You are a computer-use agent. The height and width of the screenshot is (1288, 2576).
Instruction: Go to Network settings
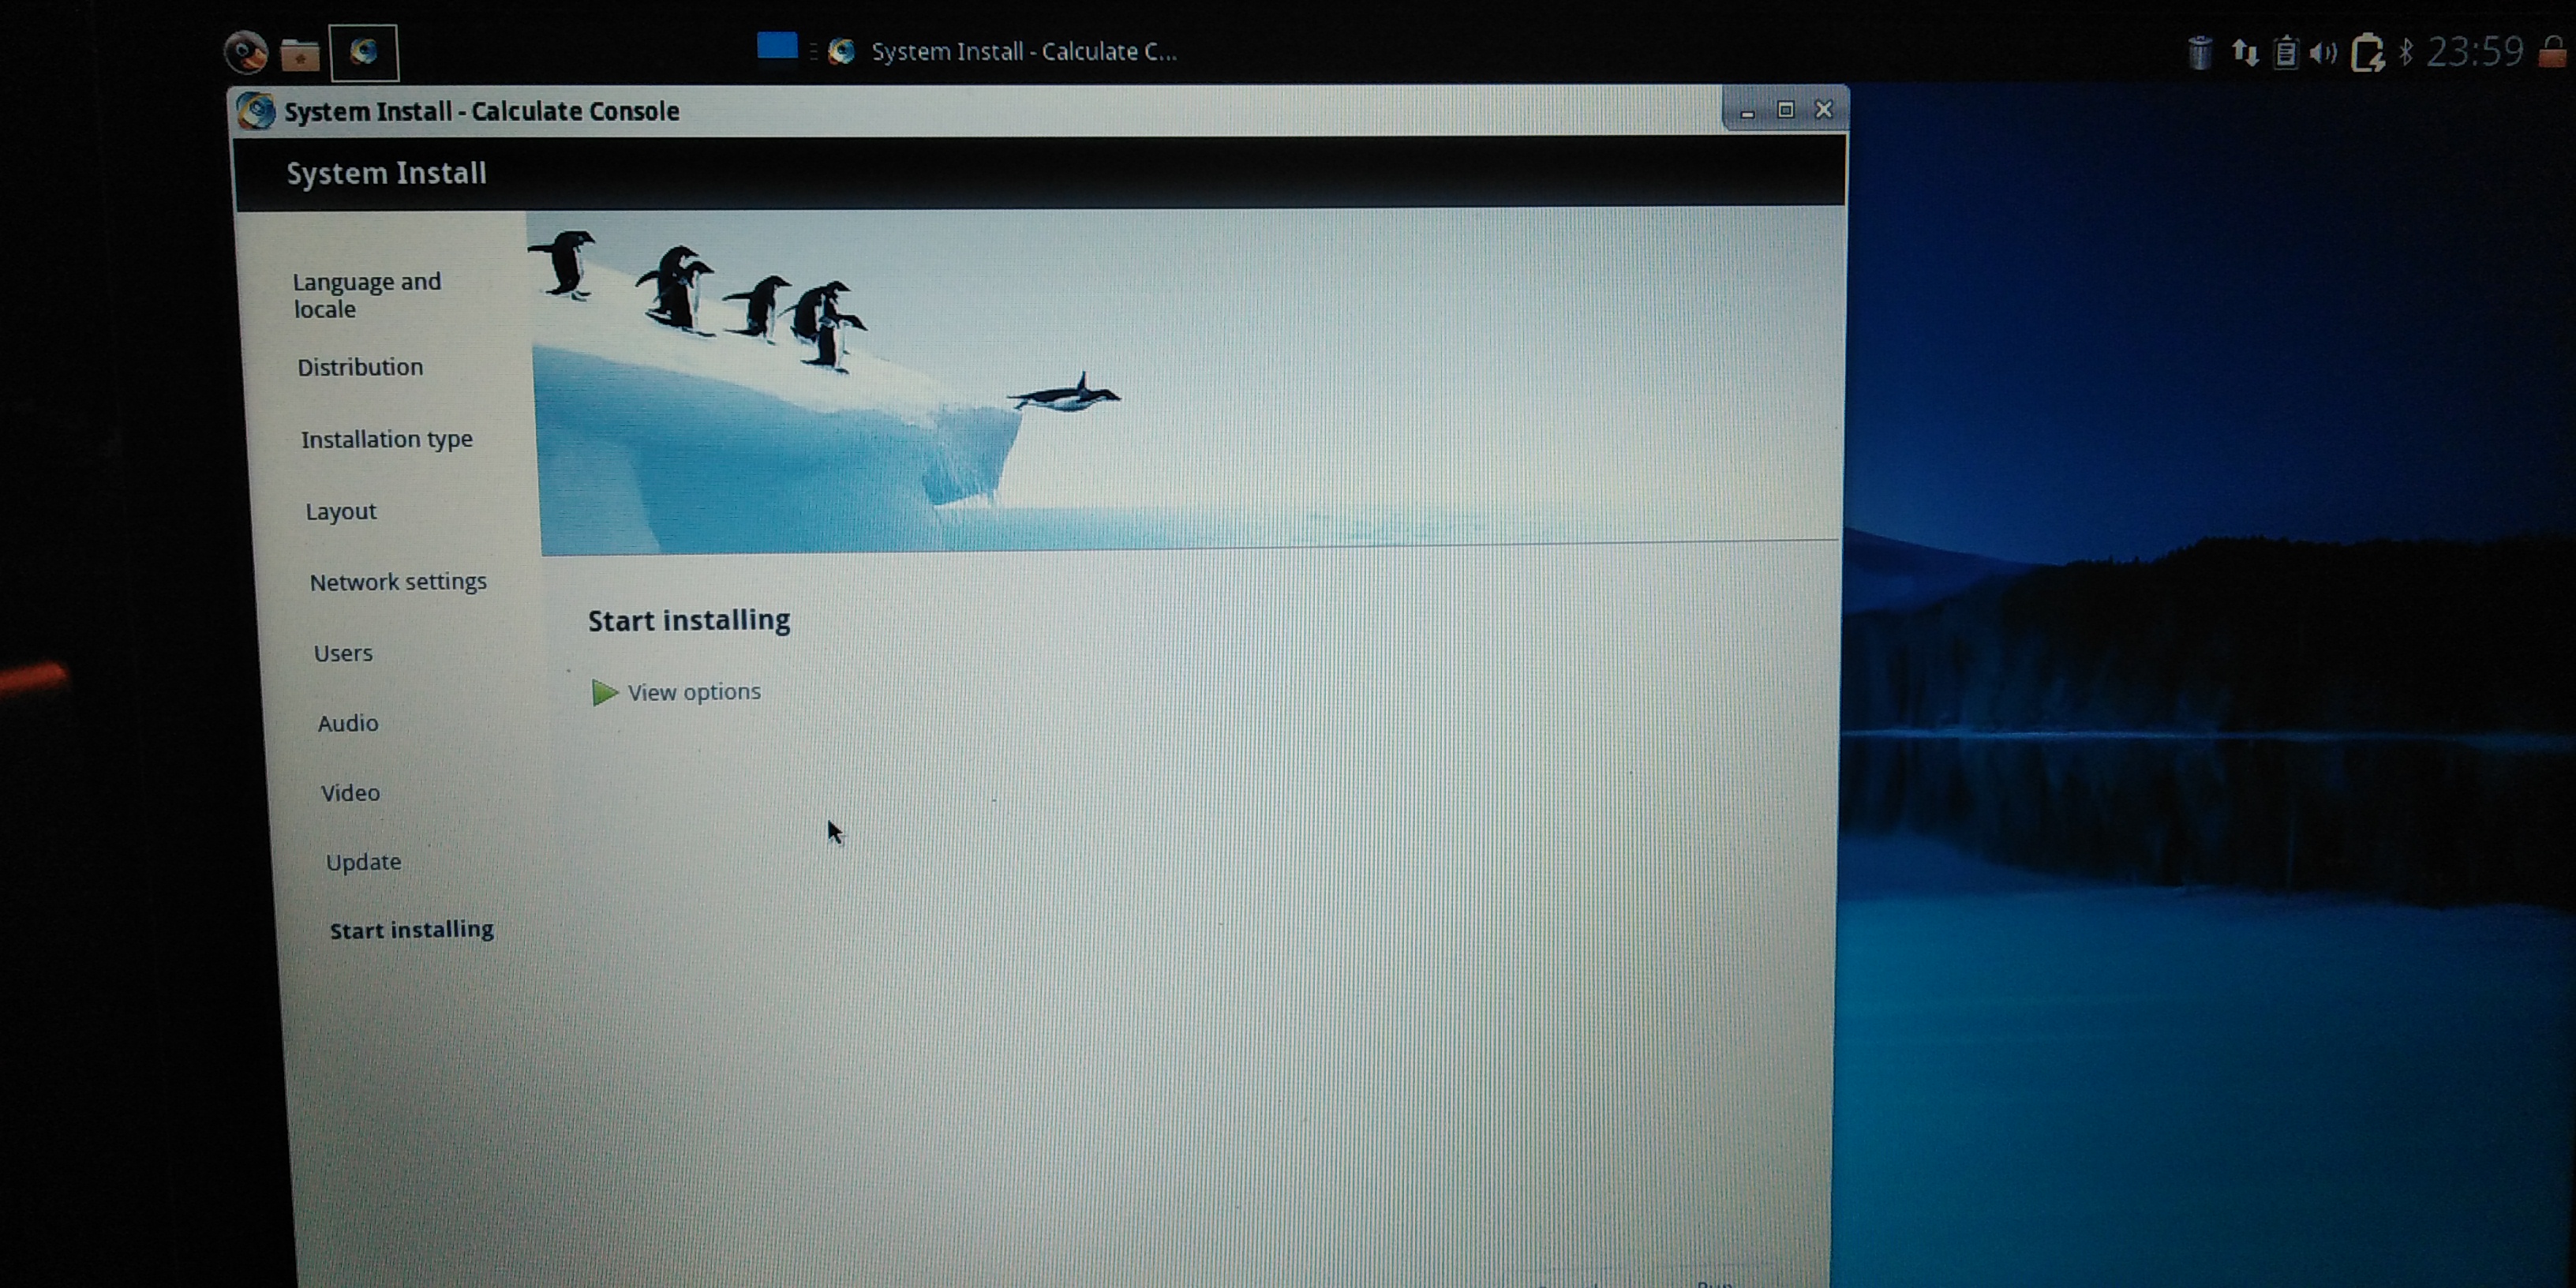click(x=398, y=581)
